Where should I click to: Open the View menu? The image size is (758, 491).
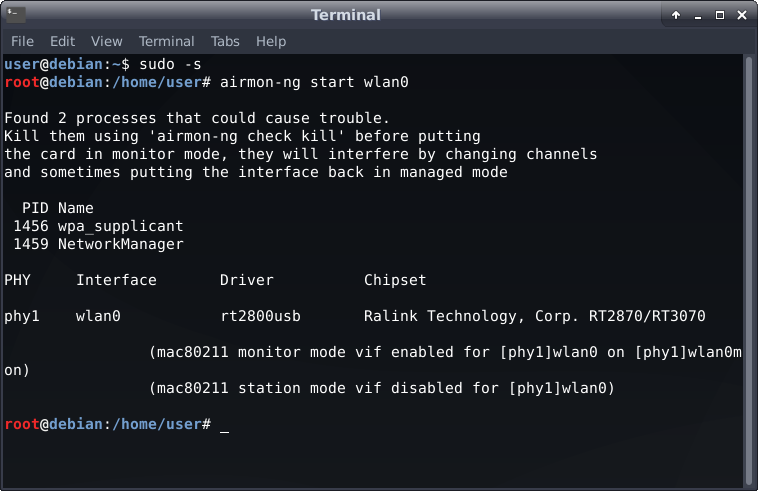click(x=106, y=42)
